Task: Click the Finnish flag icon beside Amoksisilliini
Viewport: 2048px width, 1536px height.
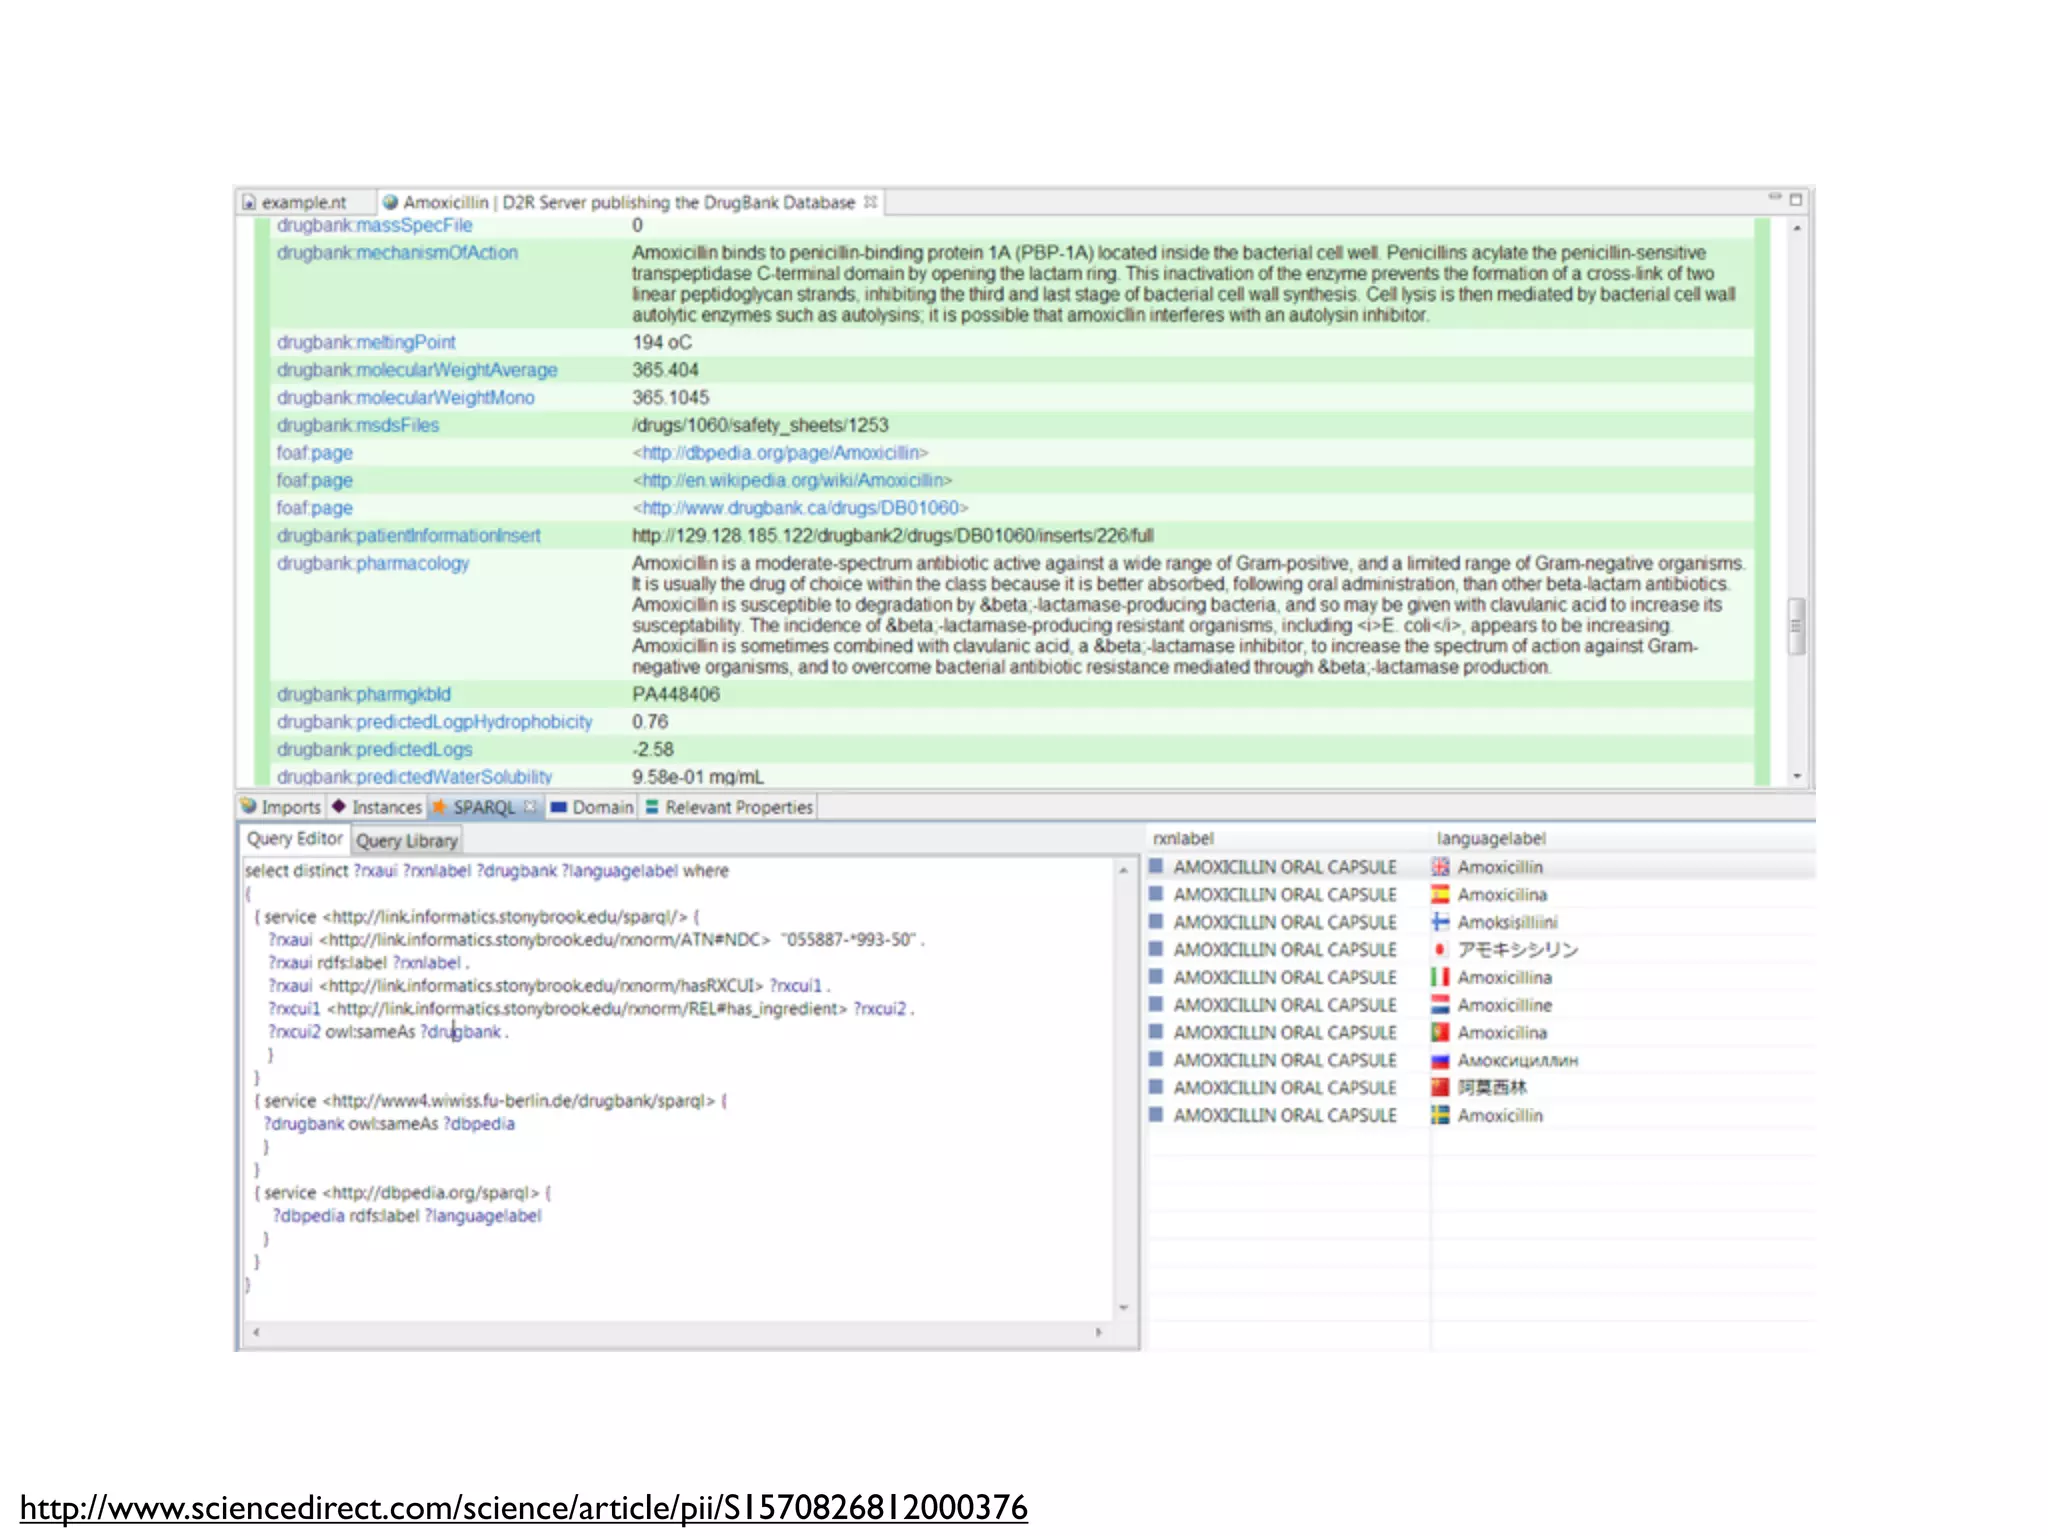Action: coord(1440,922)
